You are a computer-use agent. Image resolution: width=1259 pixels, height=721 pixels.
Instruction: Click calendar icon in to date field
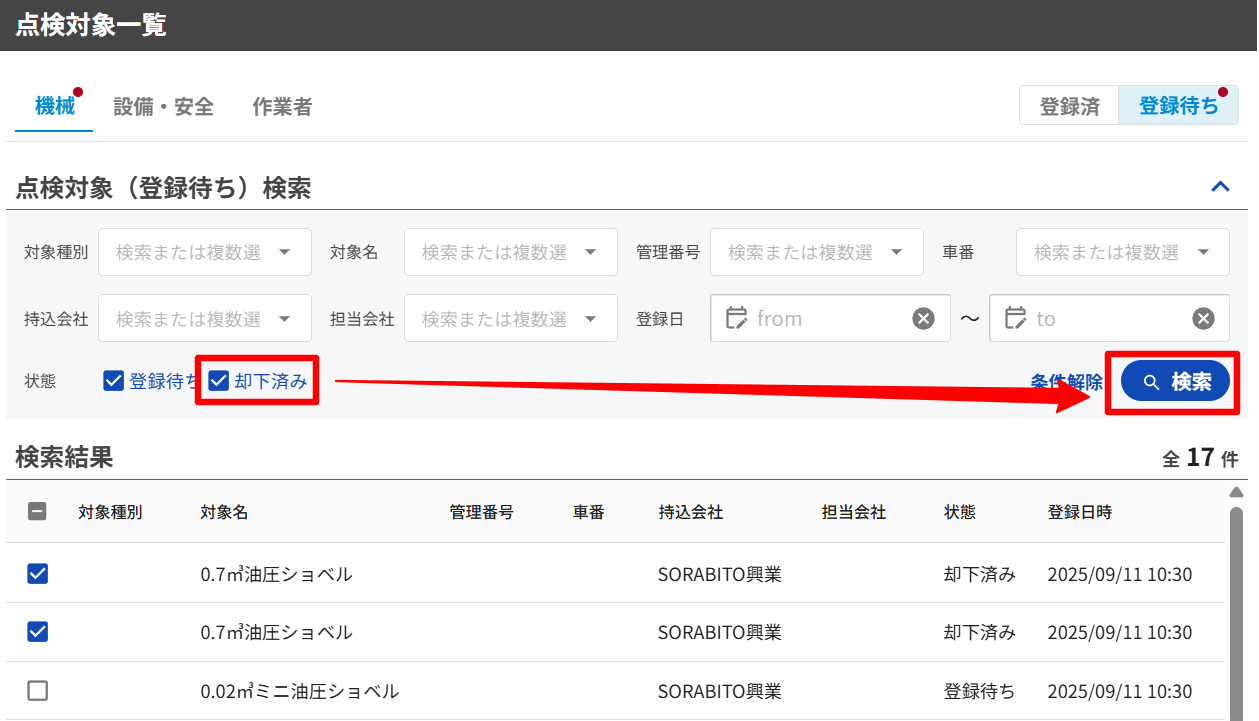pyautogui.click(x=1015, y=318)
